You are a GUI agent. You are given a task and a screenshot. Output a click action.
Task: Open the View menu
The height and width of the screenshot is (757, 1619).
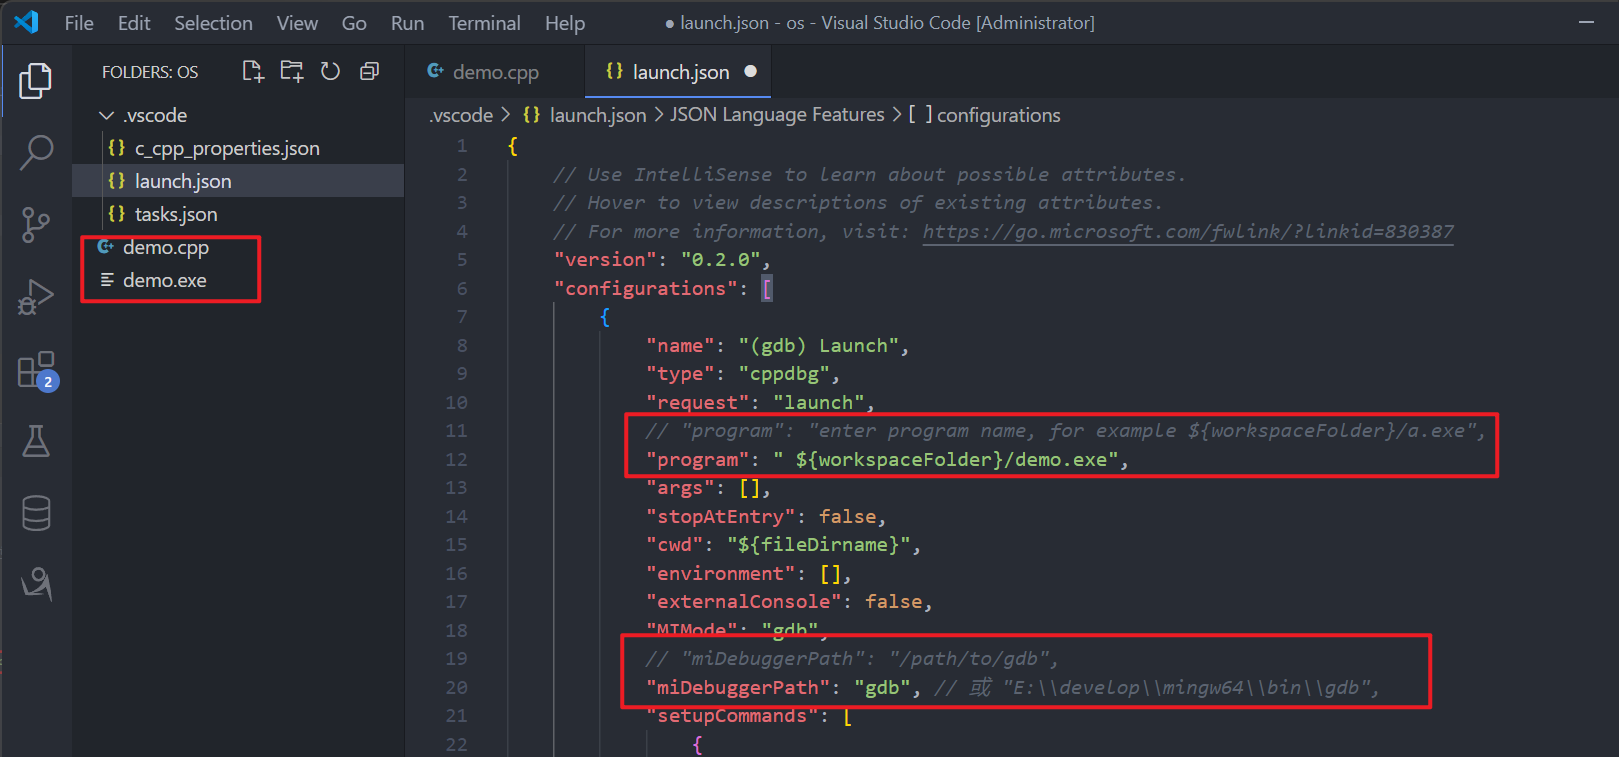click(297, 23)
